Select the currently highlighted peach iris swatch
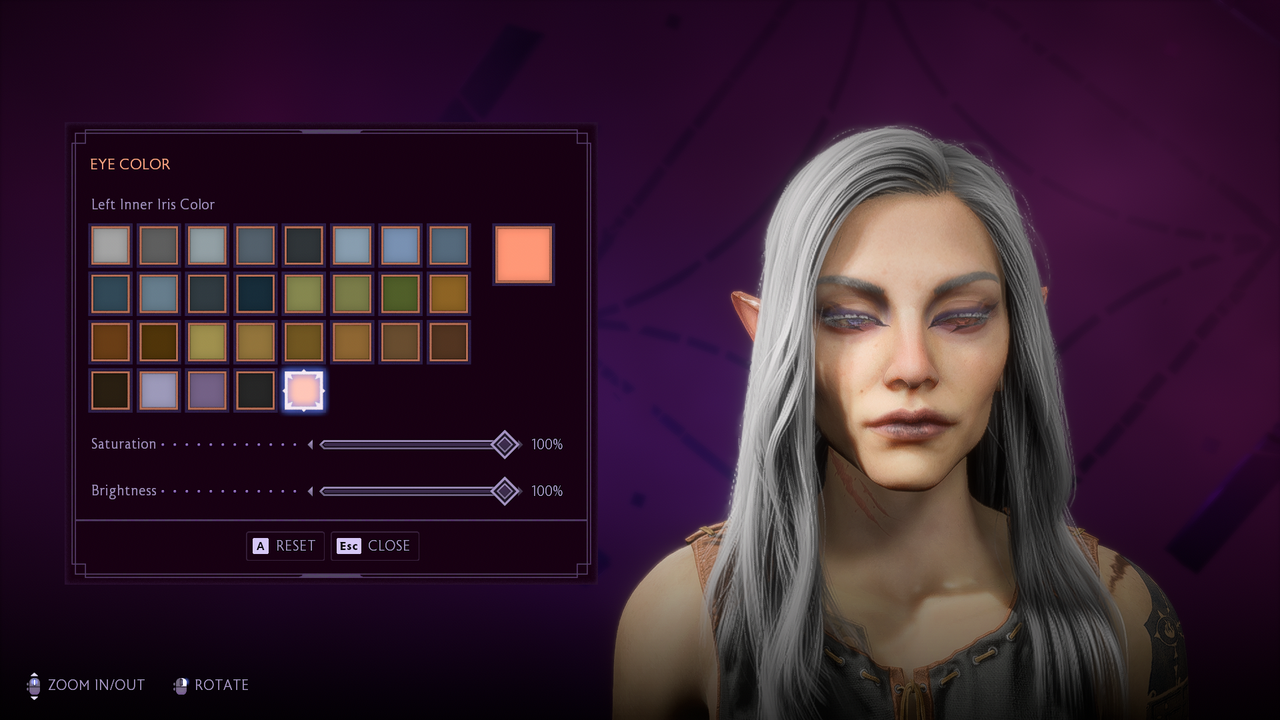The image size is (1280, 720). point(304,390)
